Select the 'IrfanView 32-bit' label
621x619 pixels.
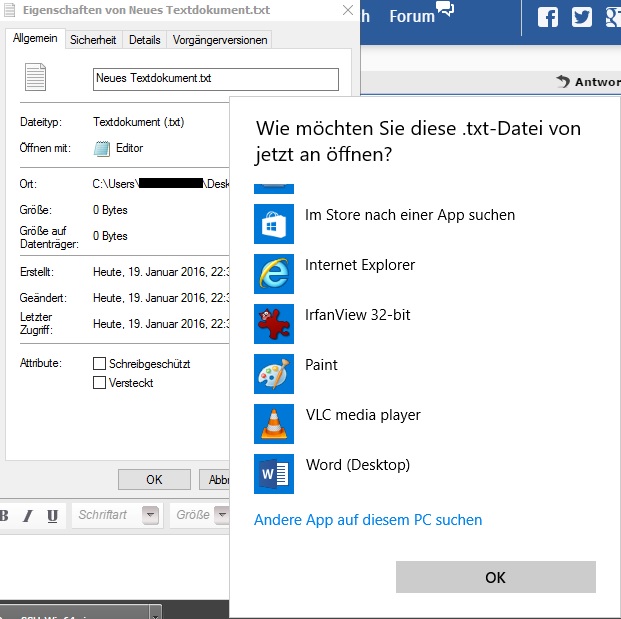point(357,315)
